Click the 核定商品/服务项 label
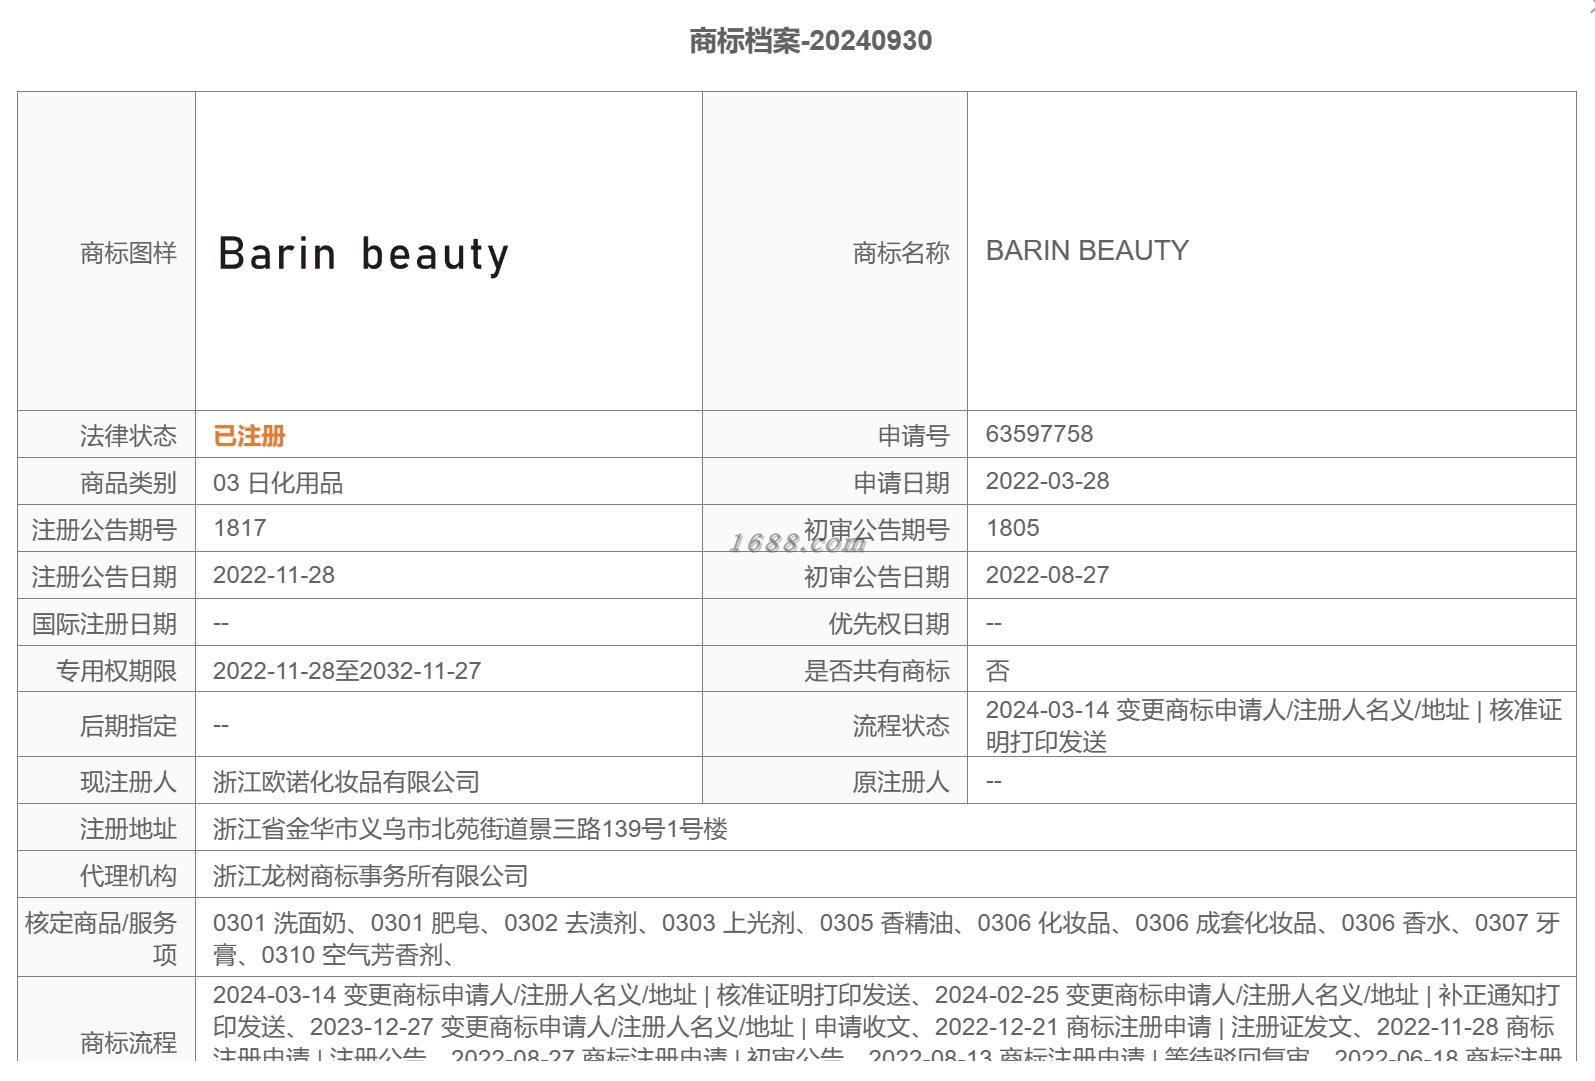The height and width of the screenshot is (1081, 1595). pos(101,938)
